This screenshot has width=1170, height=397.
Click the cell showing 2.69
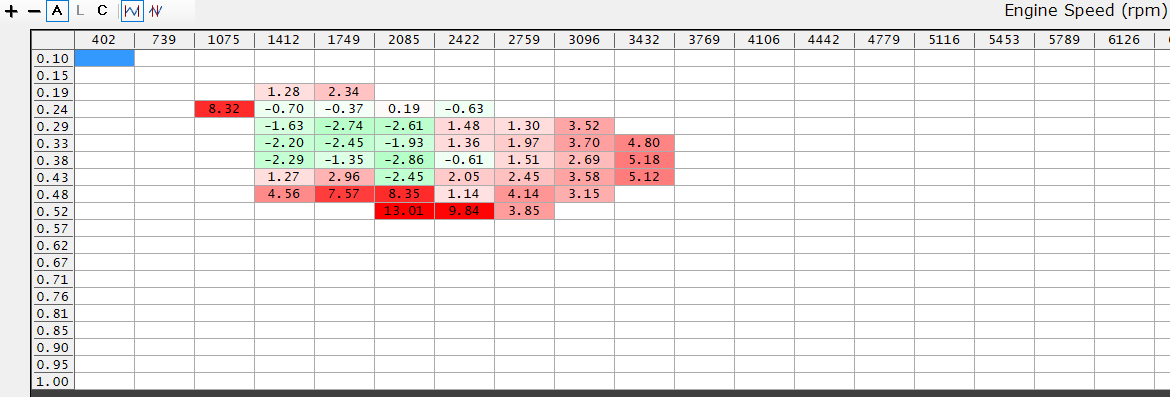(x=584, y=160)
